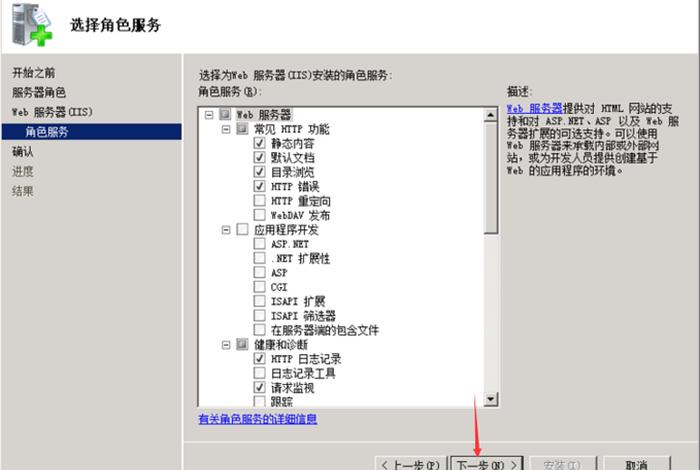Select the 静态内容 tree row label
The image size is (700, 470).
pos(293,143)
